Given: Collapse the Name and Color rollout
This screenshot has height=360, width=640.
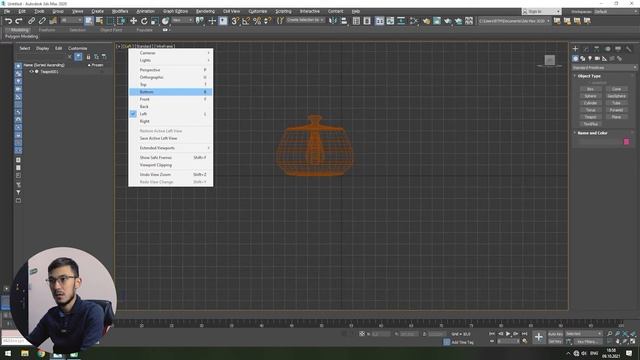Looking at the screenshot, I should coord(592,133).
